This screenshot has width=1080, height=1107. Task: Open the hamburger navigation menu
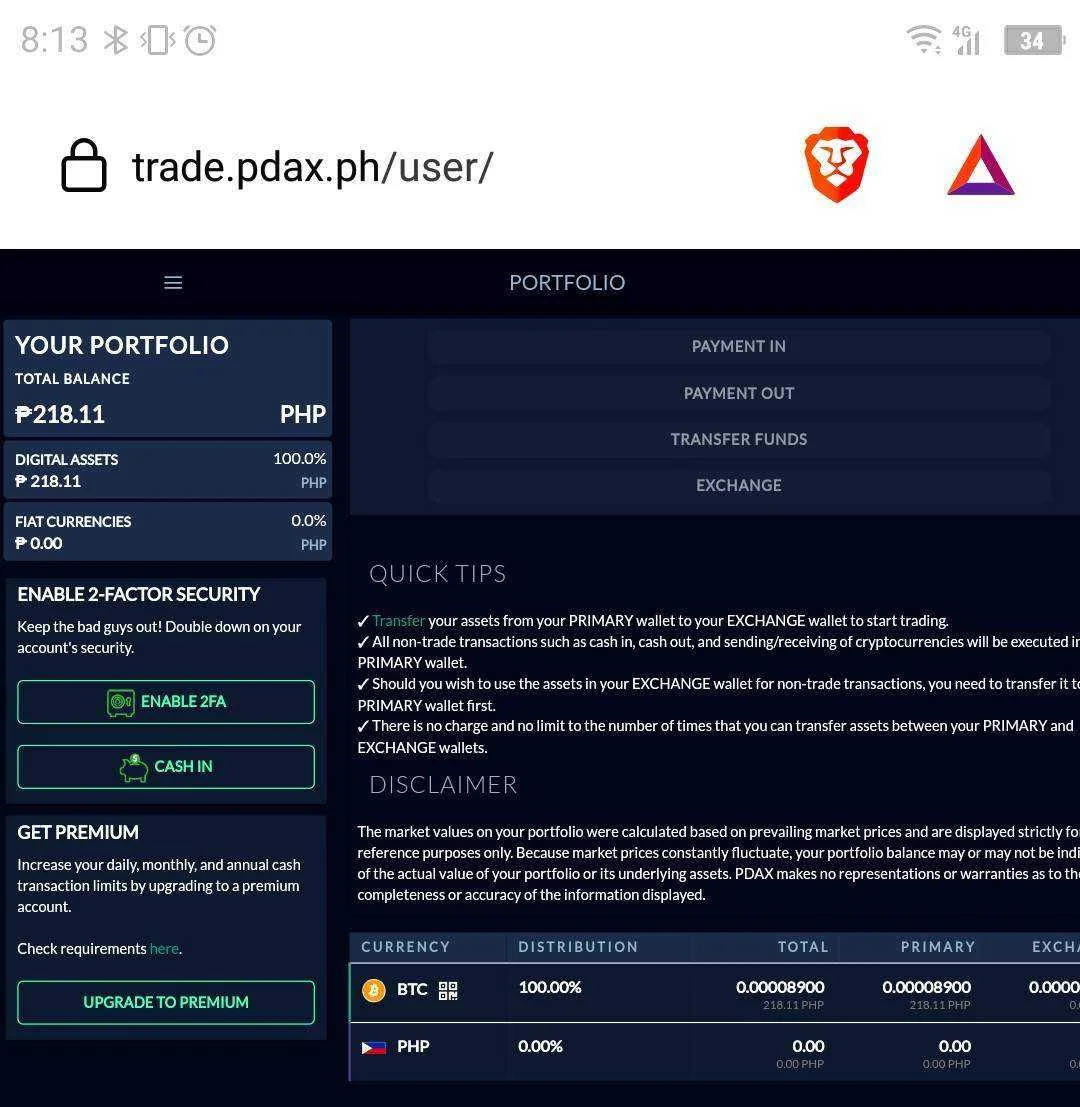pyautogui.click(x=173, y=282)
